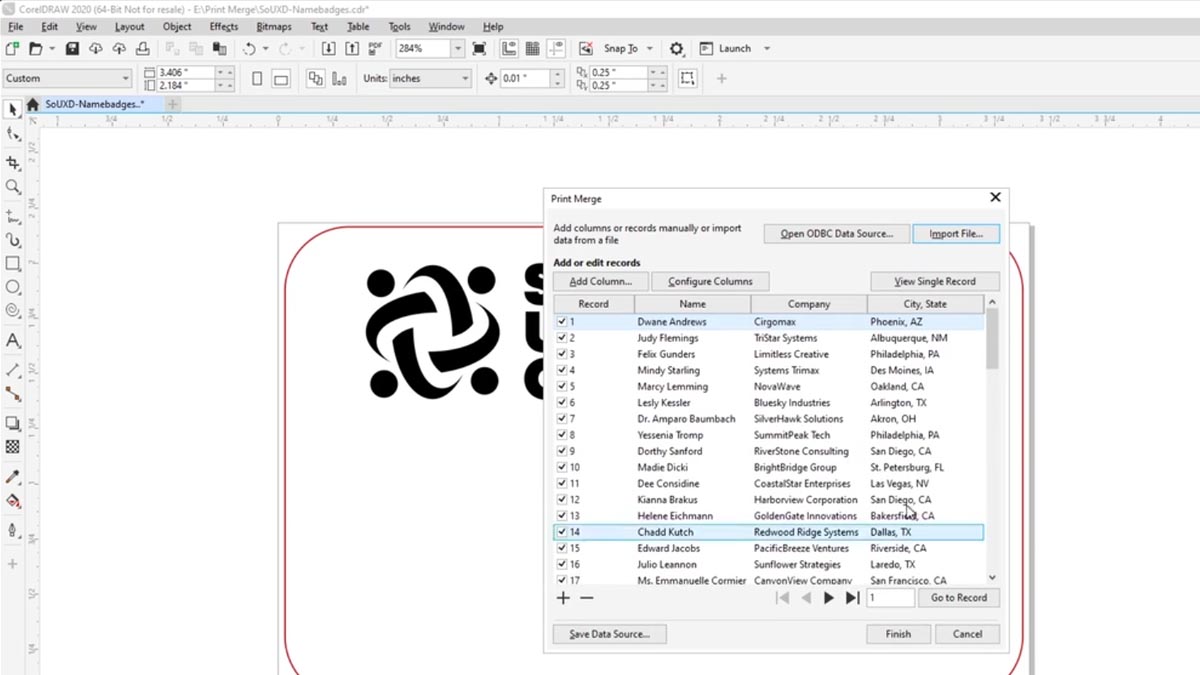The height and width of the screenshot is (675, 1200).
Task: Select the Pick tool
Action: point(13,108)
